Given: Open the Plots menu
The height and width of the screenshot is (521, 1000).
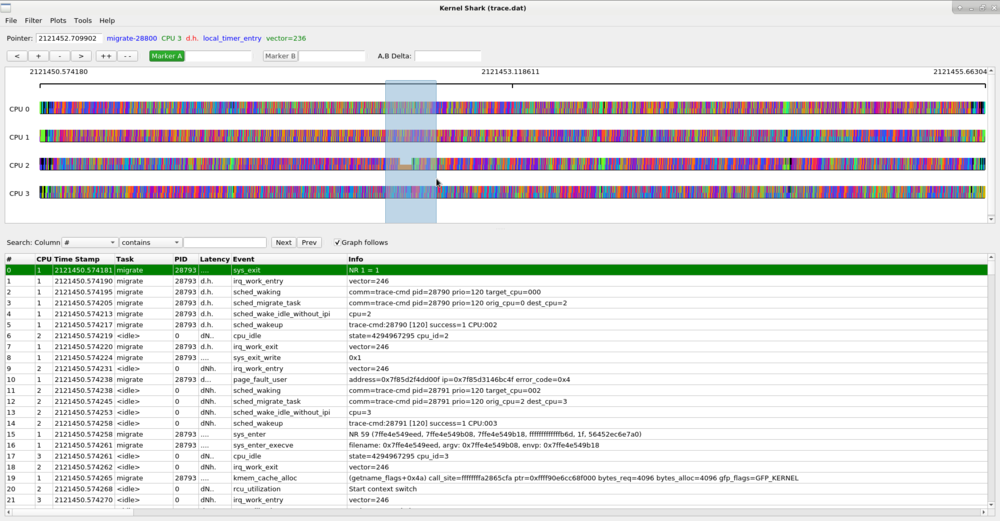Looking at the screenshot, I should [x=58, y=20].
